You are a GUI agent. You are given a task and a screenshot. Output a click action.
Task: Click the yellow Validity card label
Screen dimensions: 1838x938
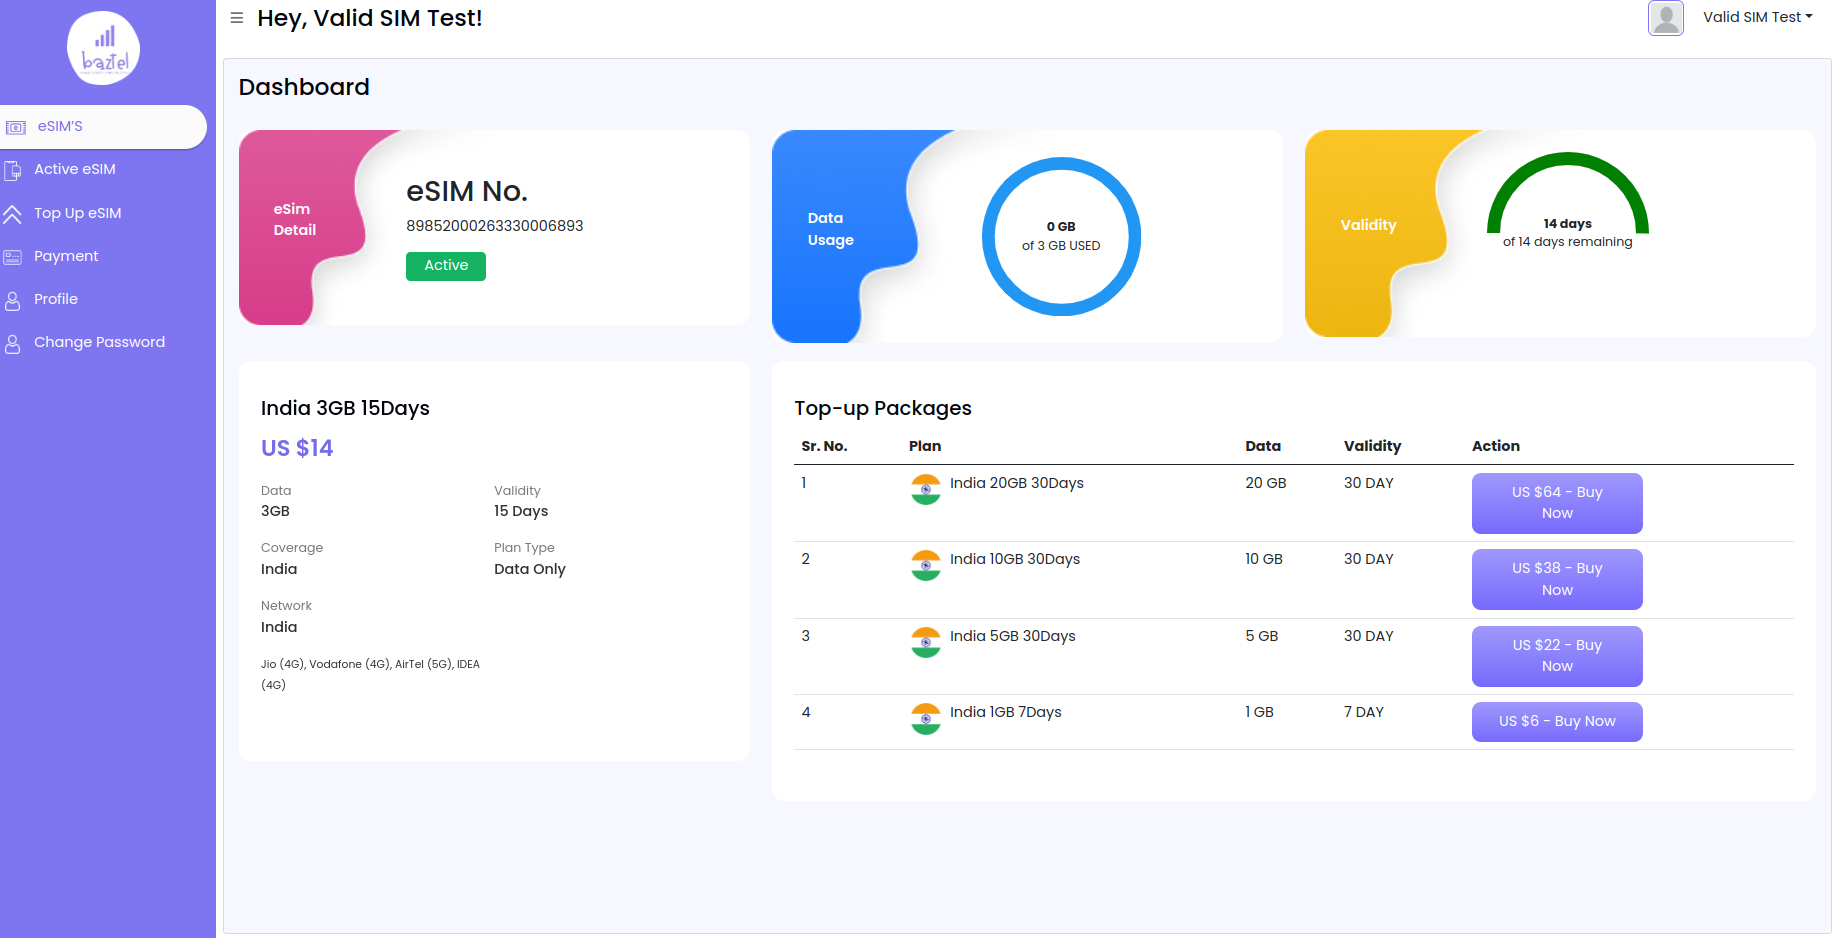tap(1368, 225)
